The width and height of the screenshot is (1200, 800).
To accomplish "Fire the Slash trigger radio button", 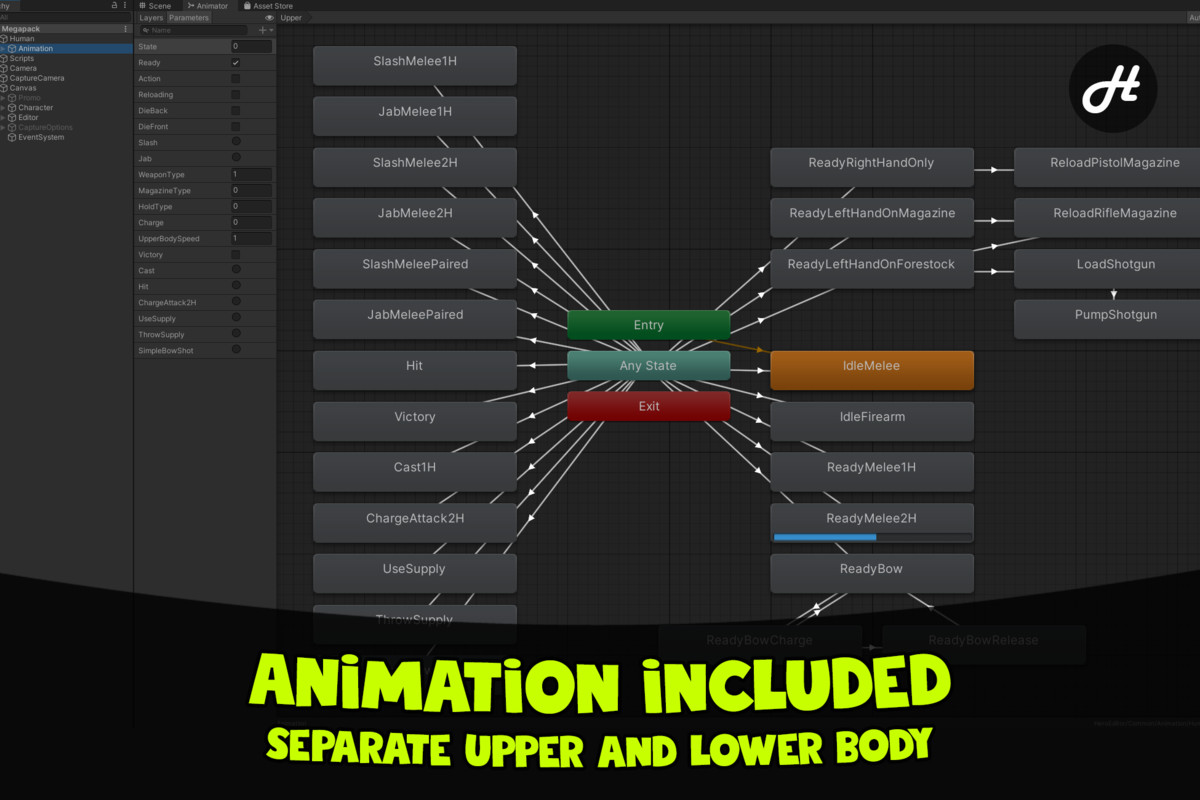I will [x=236, y=142].
